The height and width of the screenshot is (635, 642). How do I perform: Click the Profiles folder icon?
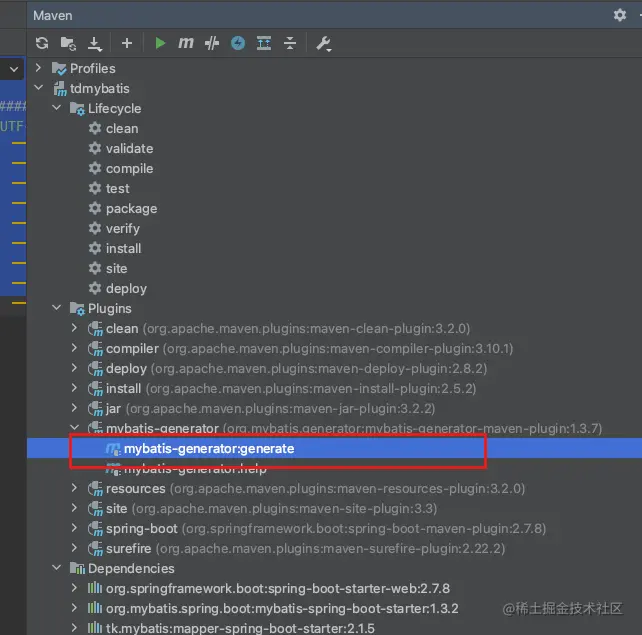59,68
